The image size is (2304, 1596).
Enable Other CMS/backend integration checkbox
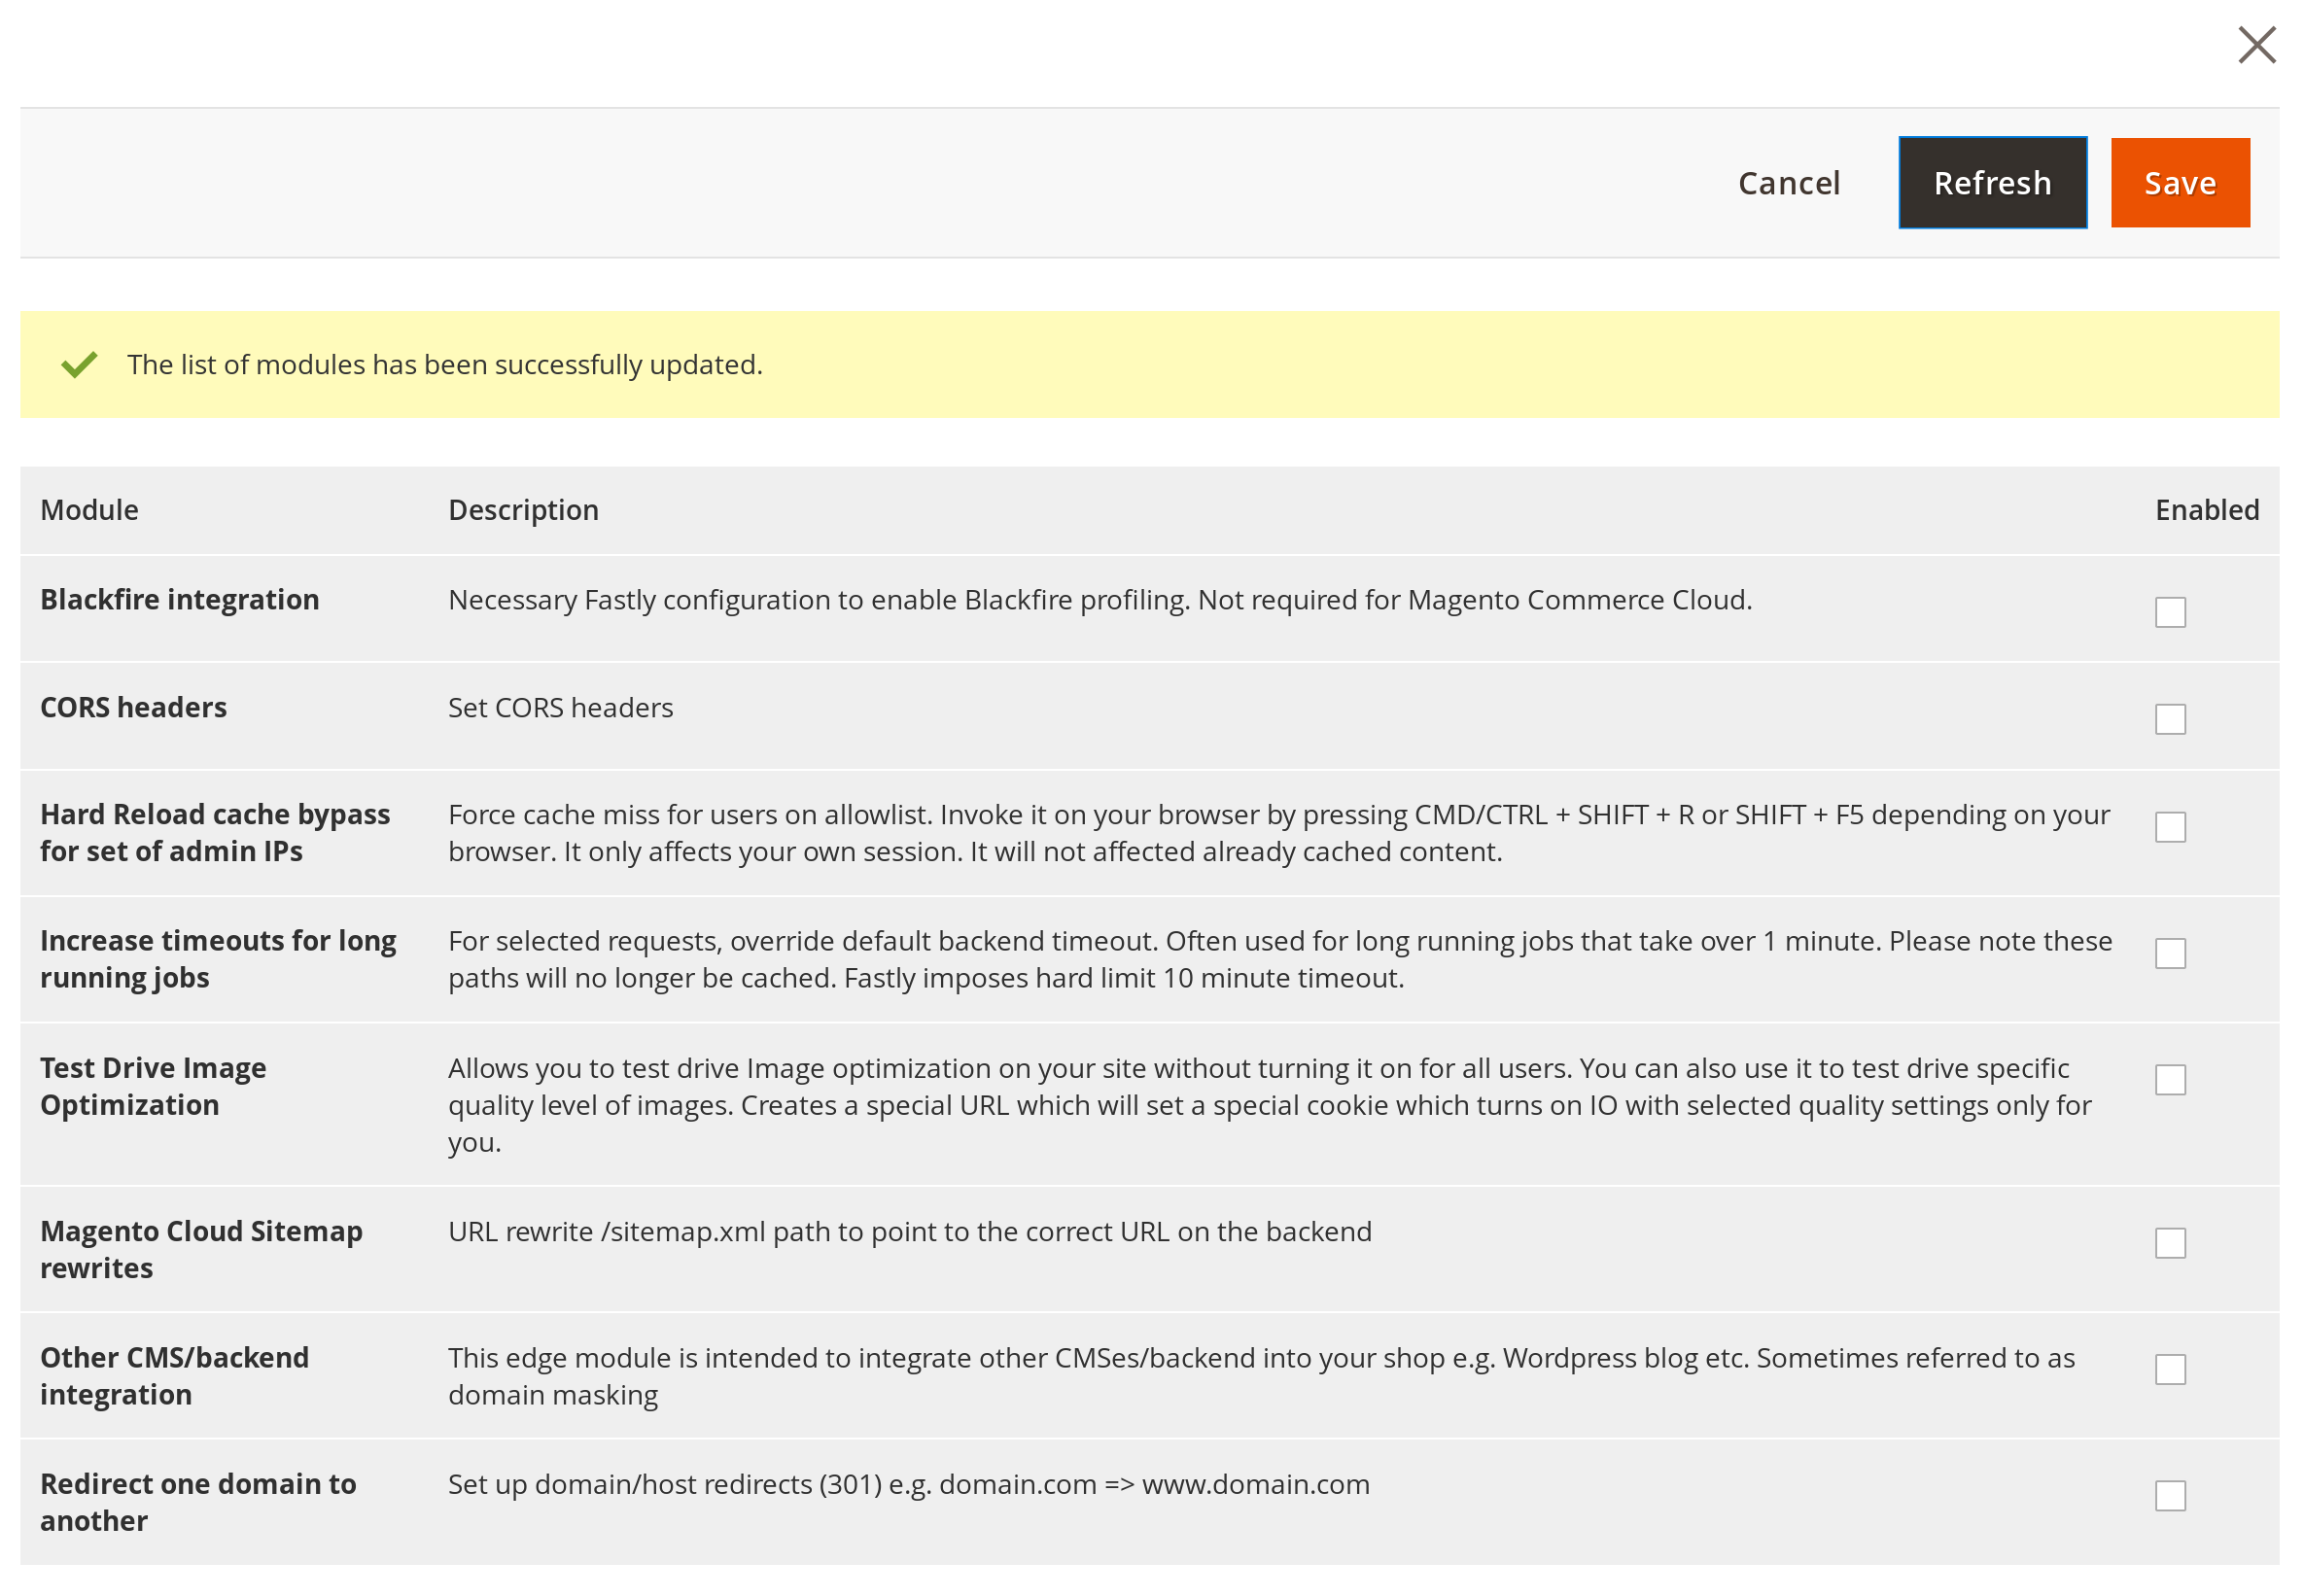(x=2169, y=1369)
